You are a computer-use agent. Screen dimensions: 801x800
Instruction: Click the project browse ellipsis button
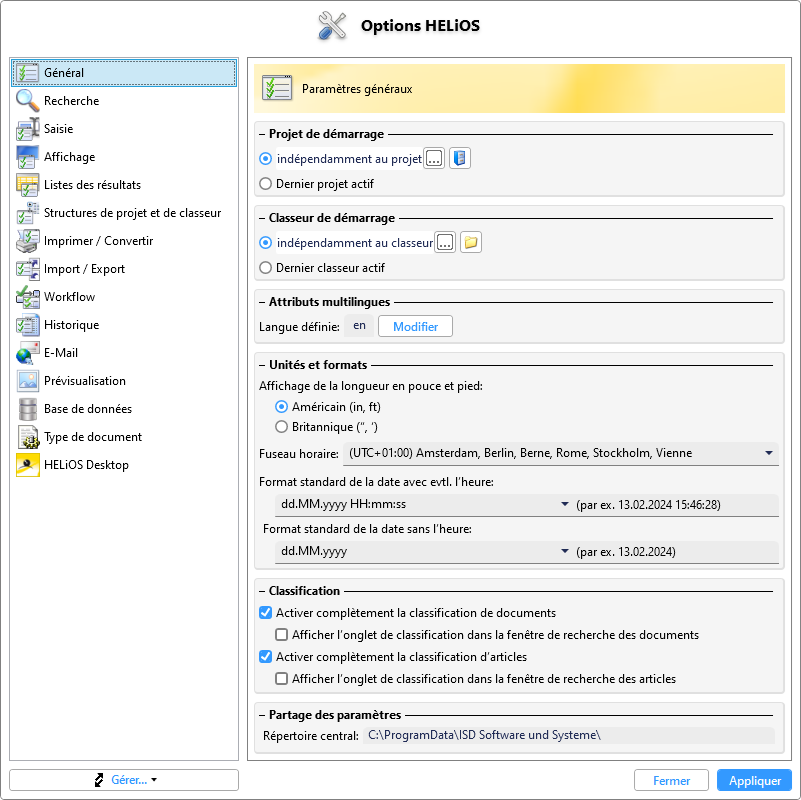[434, 158]
